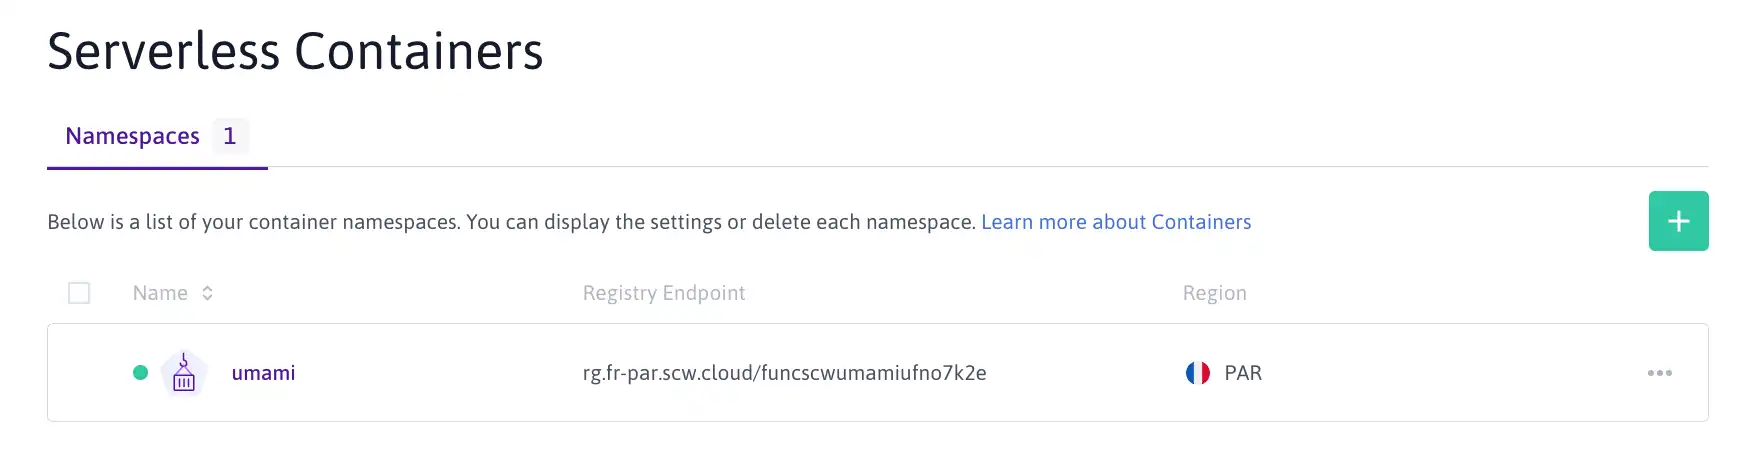Open the umami namespace link
The image size is (1742, 460).
[263, 373]
